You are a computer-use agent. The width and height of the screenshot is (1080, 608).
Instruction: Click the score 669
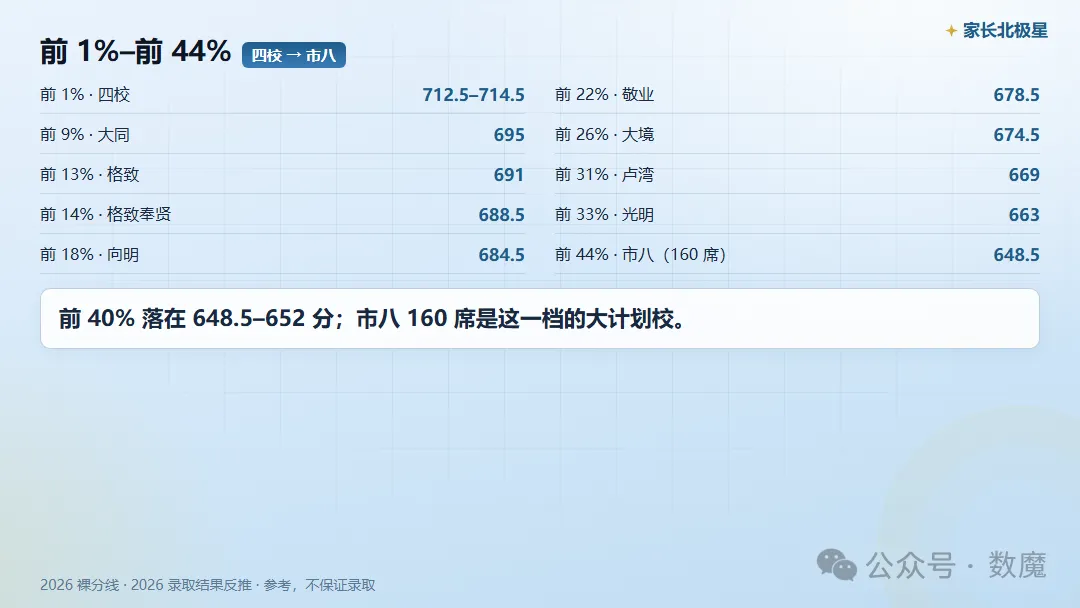pyautogui.click(x=1024, y=174)
